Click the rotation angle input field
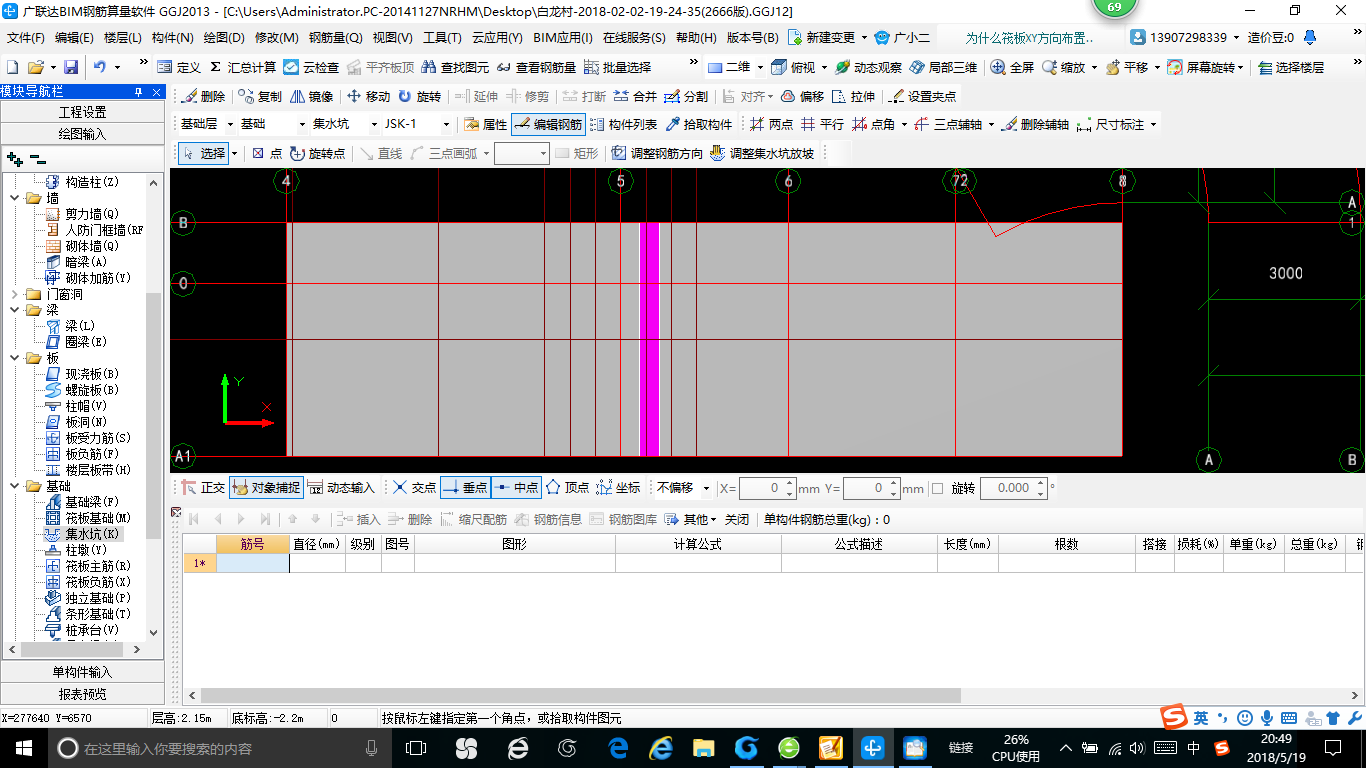The height and width of the screenshot is (768, 1366). coord(1013,488)
